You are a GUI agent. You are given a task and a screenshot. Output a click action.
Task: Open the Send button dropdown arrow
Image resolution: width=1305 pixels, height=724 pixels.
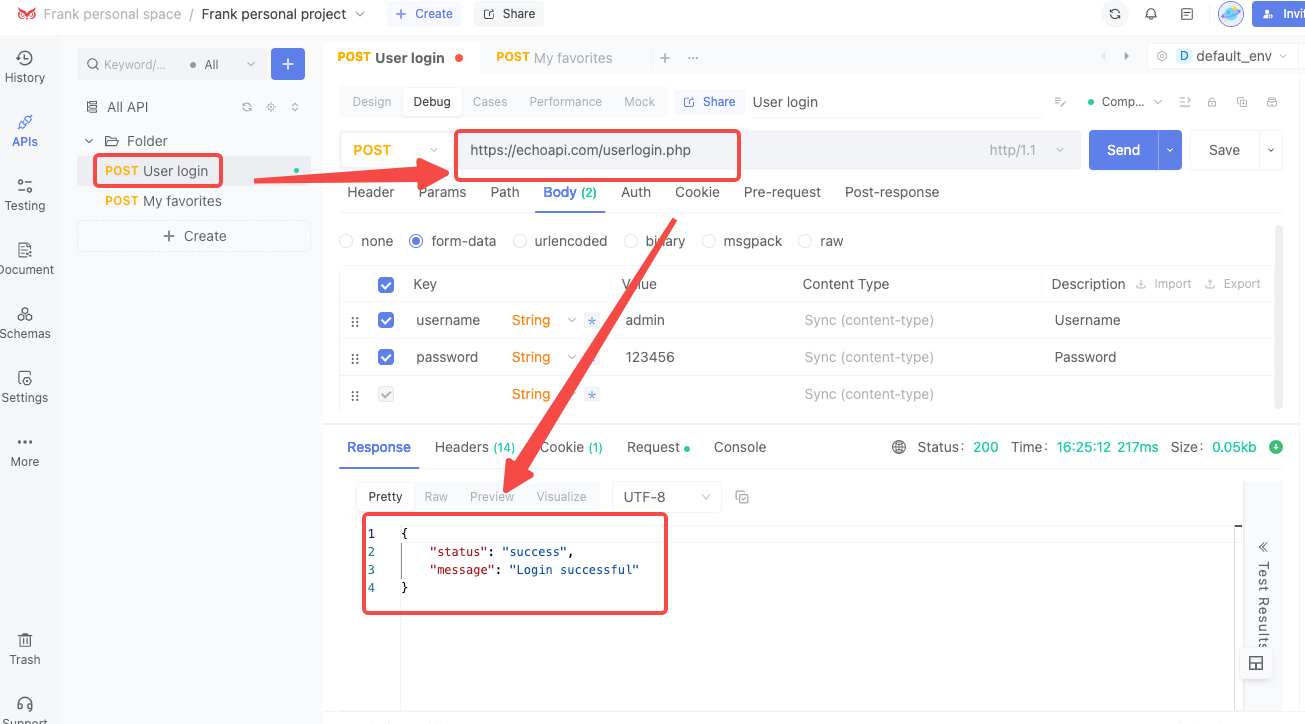pos(1170,150)
